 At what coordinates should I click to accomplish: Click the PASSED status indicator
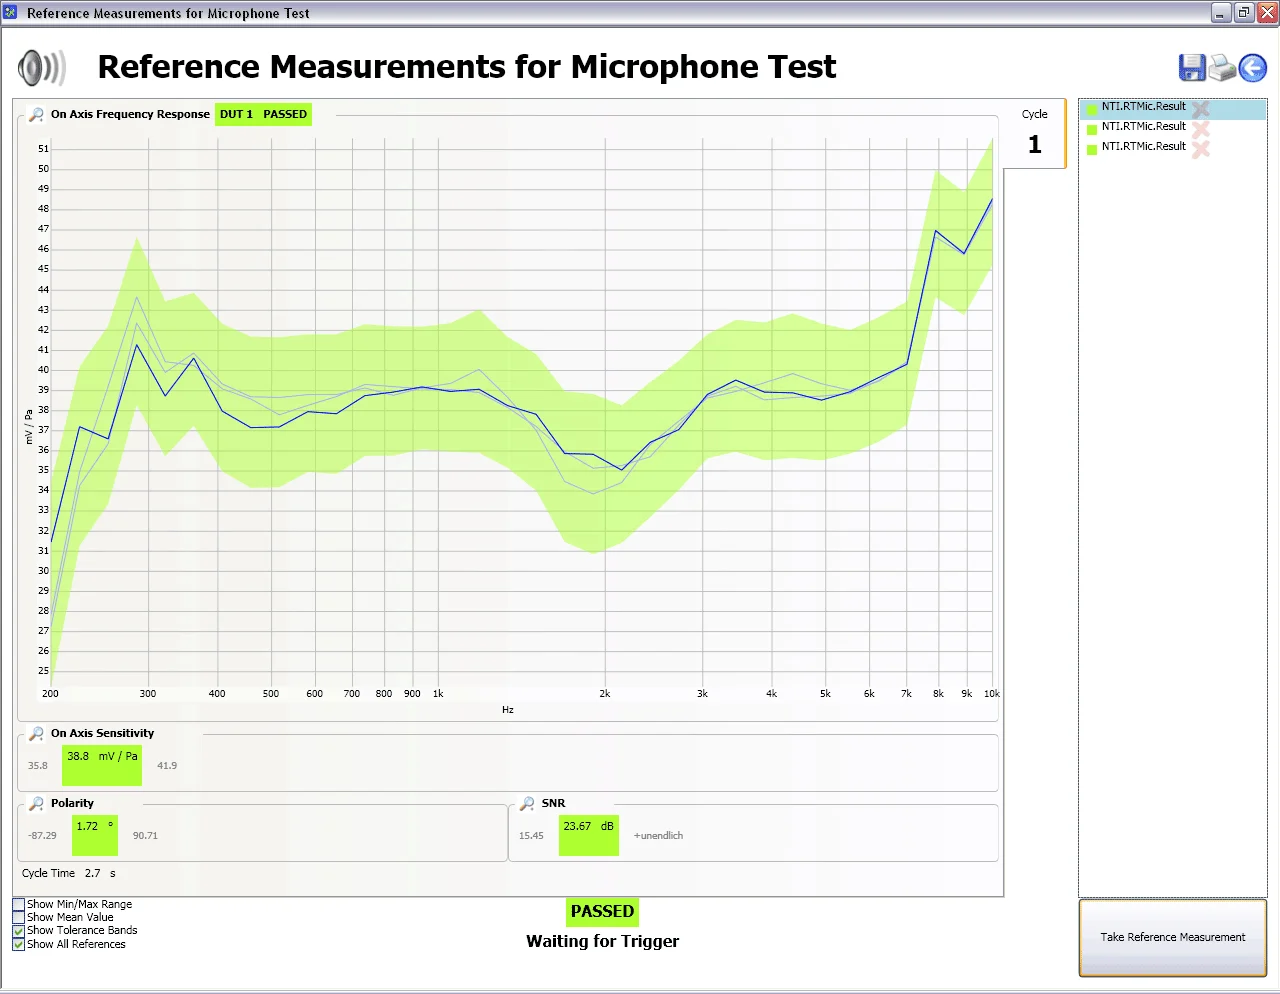pos(602,911)
